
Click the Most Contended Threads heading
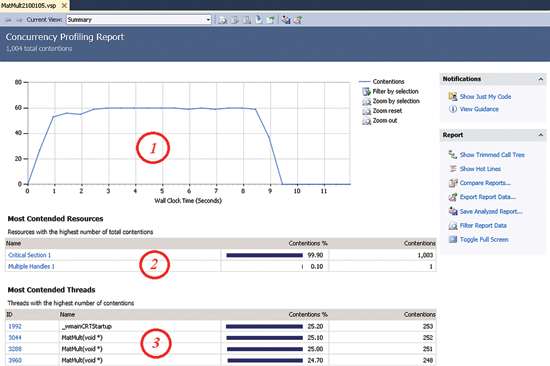52,290
